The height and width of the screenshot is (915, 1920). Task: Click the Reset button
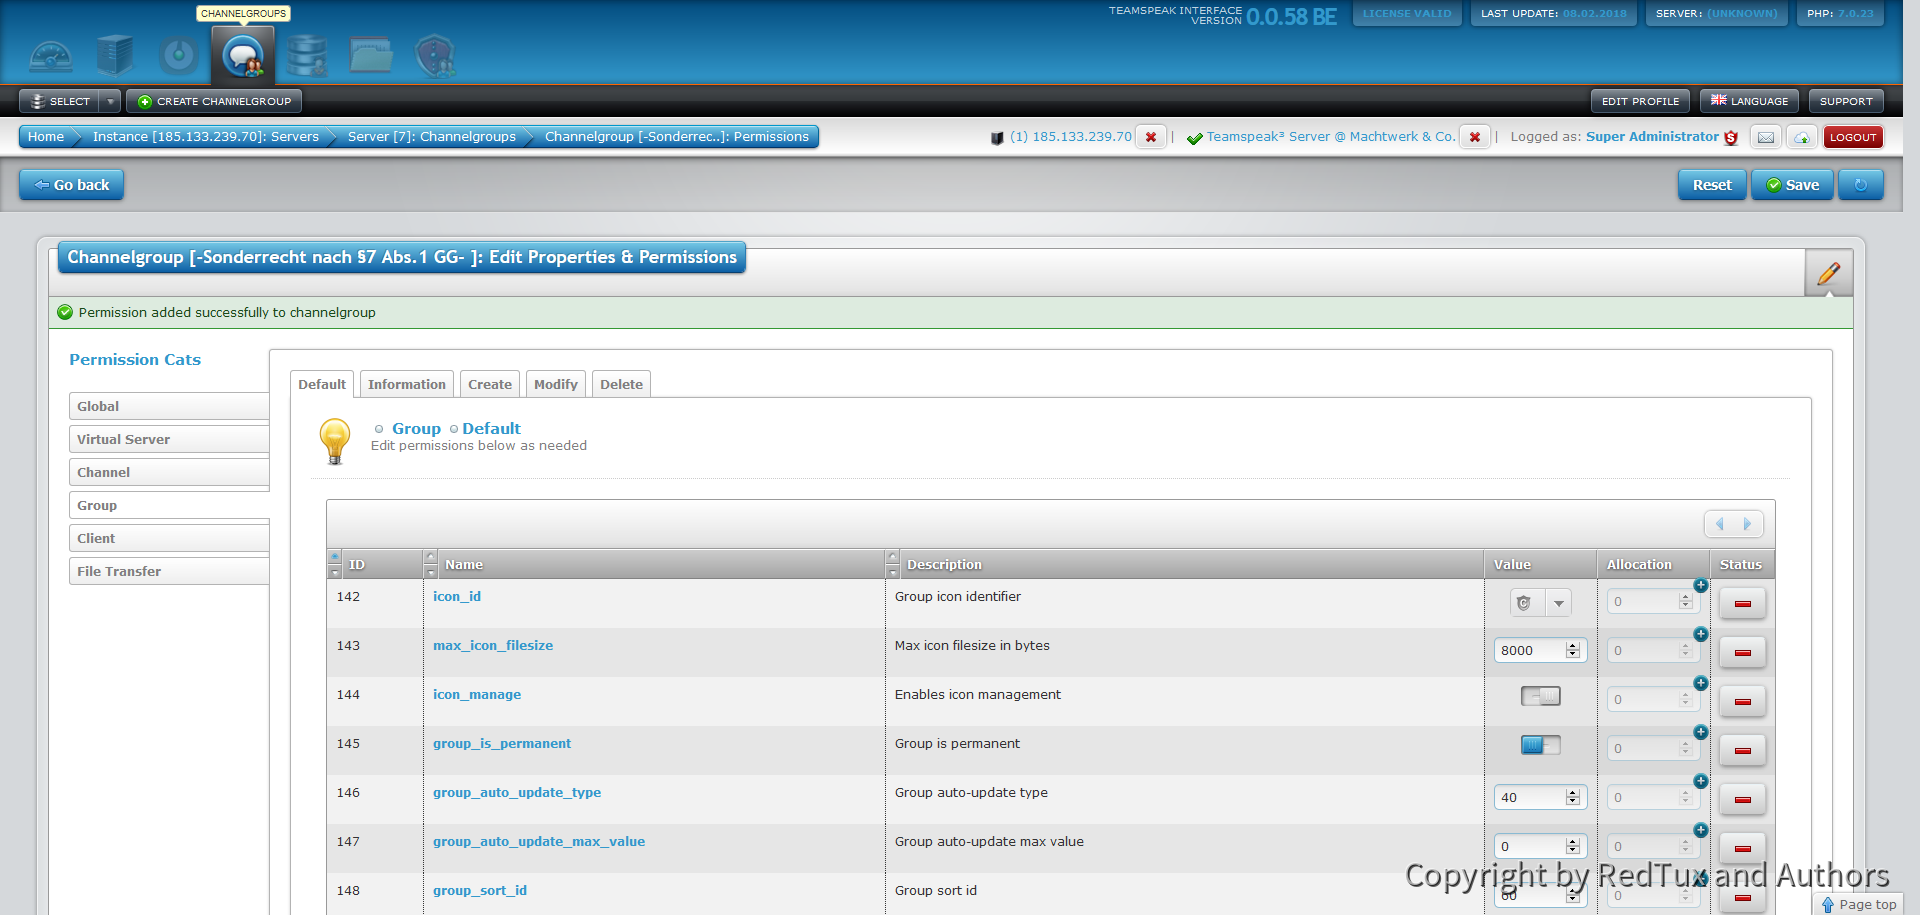tap(1712, 185)
